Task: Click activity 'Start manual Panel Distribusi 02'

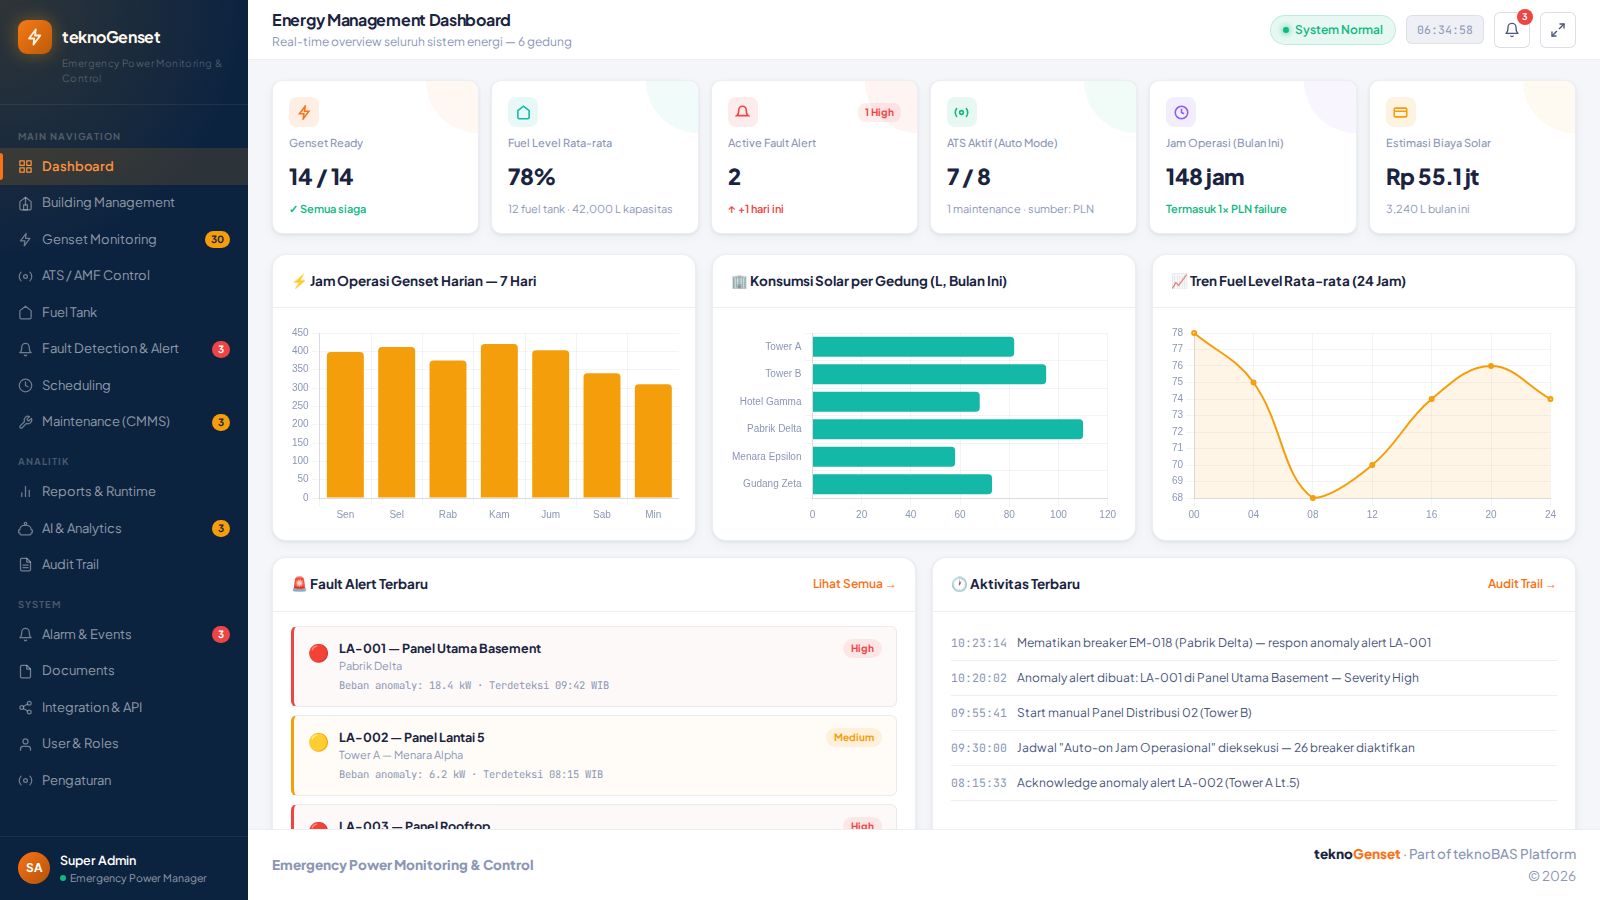Action: pyautogui.click(x=1254, y=713)
